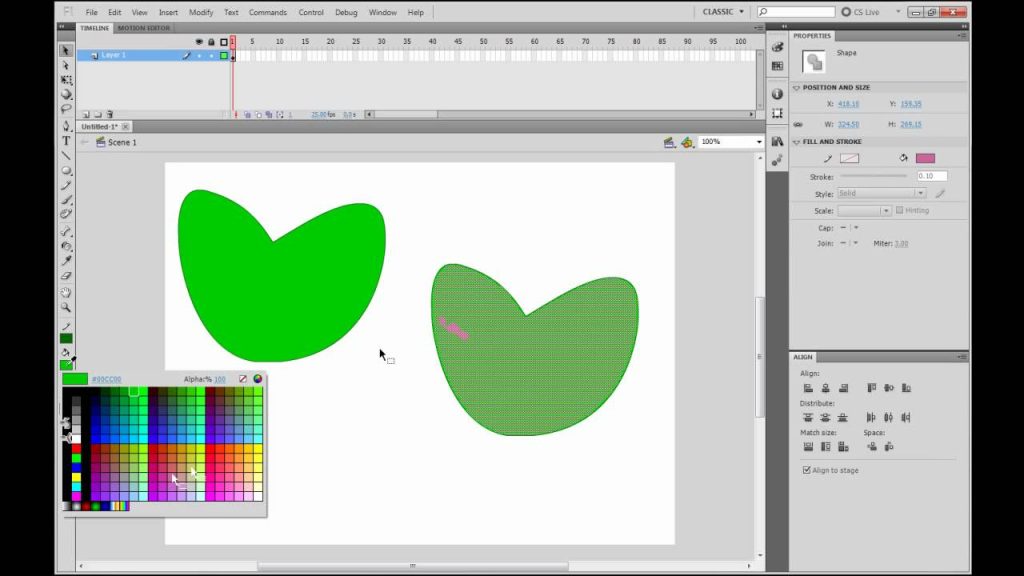
Task: Select the Zoom magnifier tool
Action: (66, 307)
